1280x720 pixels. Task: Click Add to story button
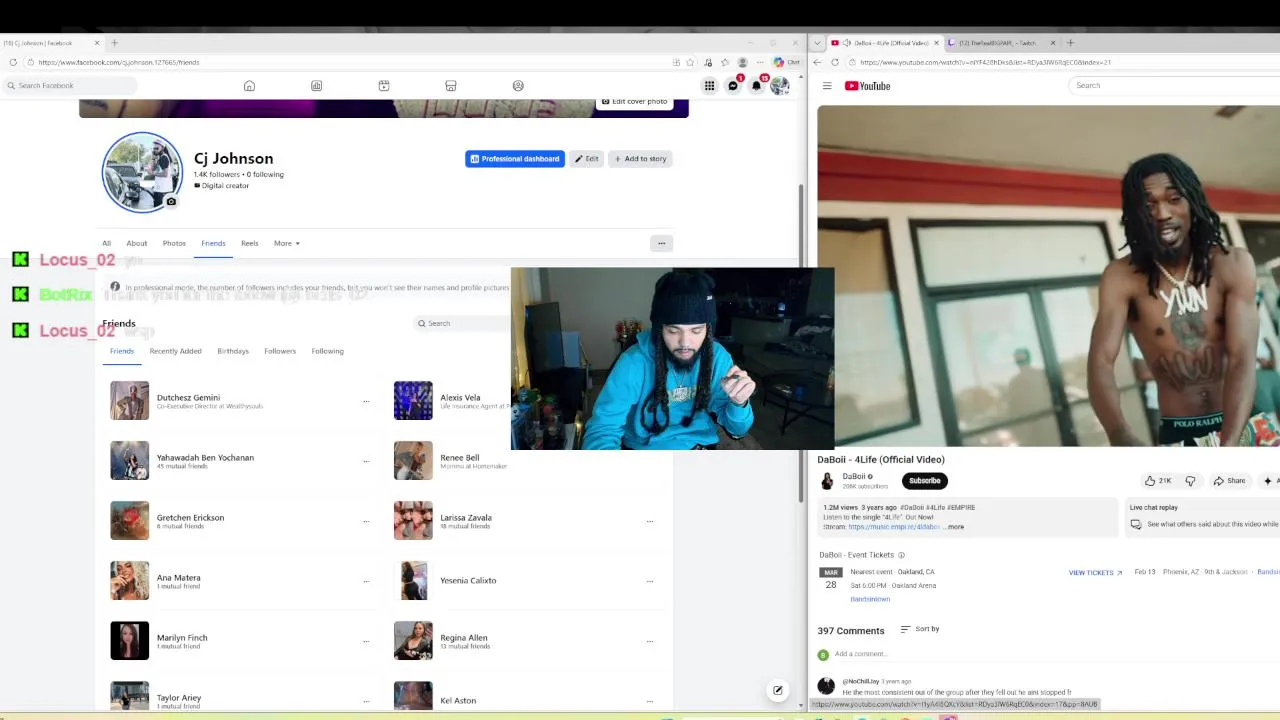640,159
